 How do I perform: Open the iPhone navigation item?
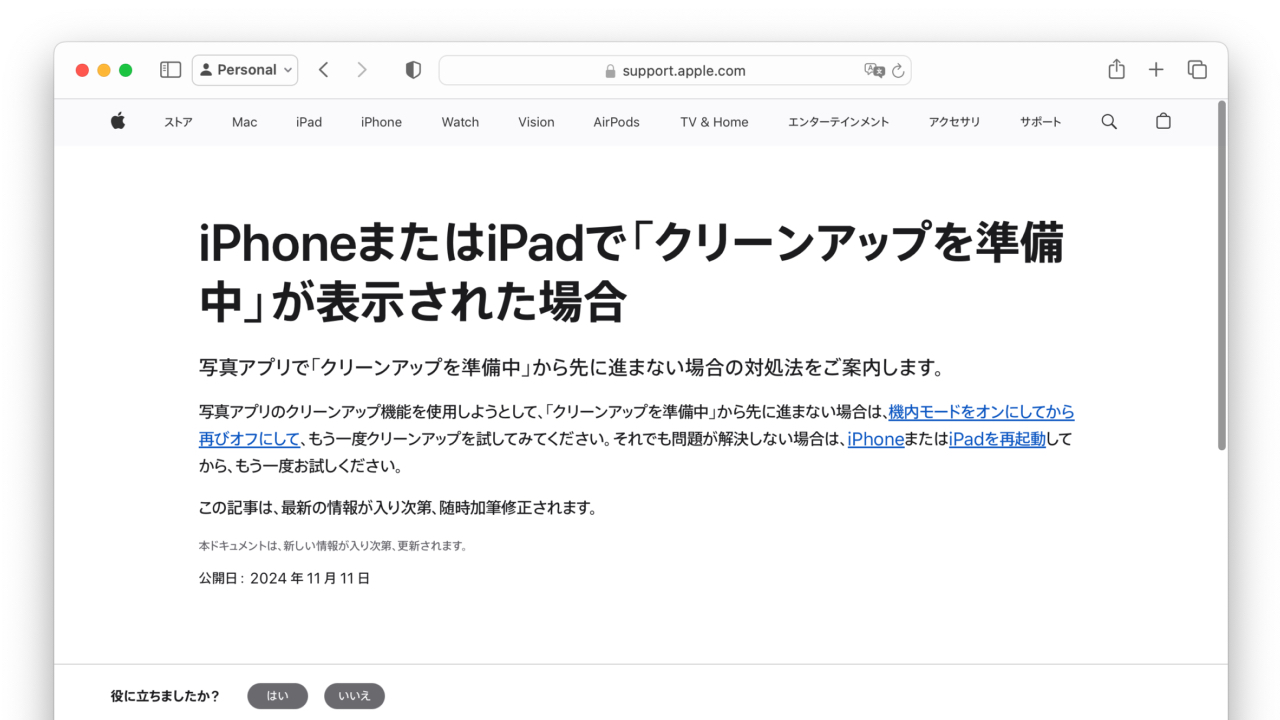pyautogui.click(x=381, y=122)
